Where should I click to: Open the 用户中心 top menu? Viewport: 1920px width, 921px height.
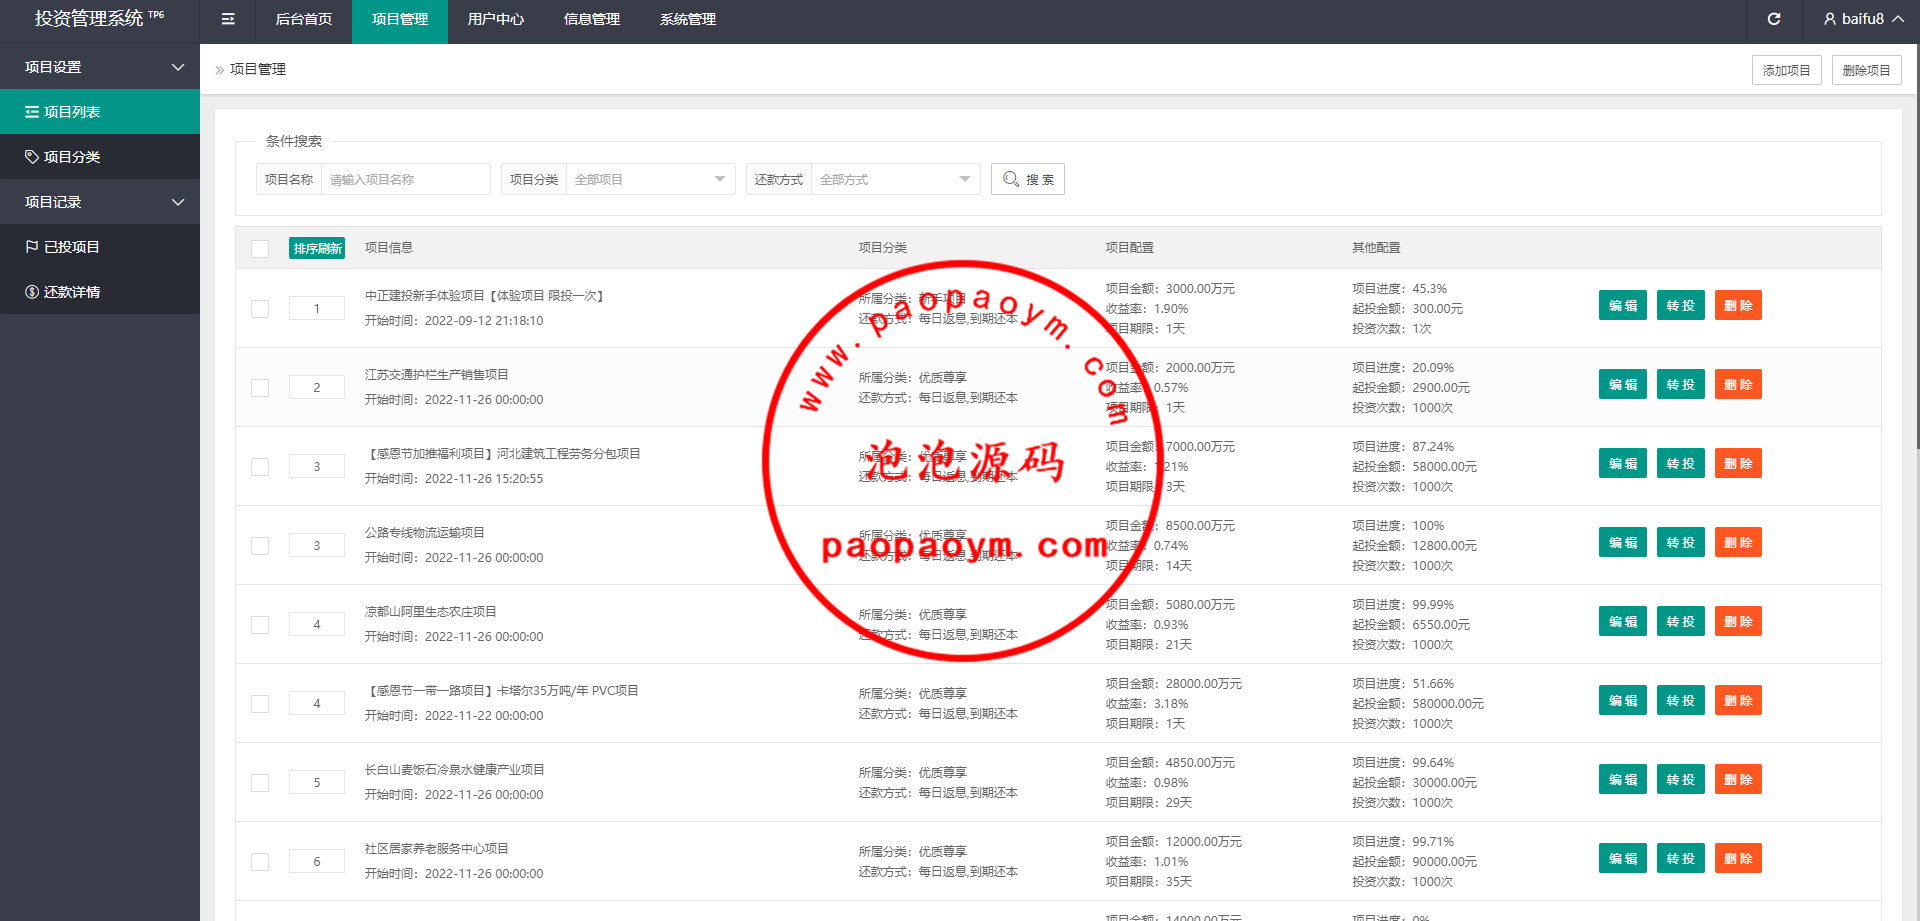496,19
